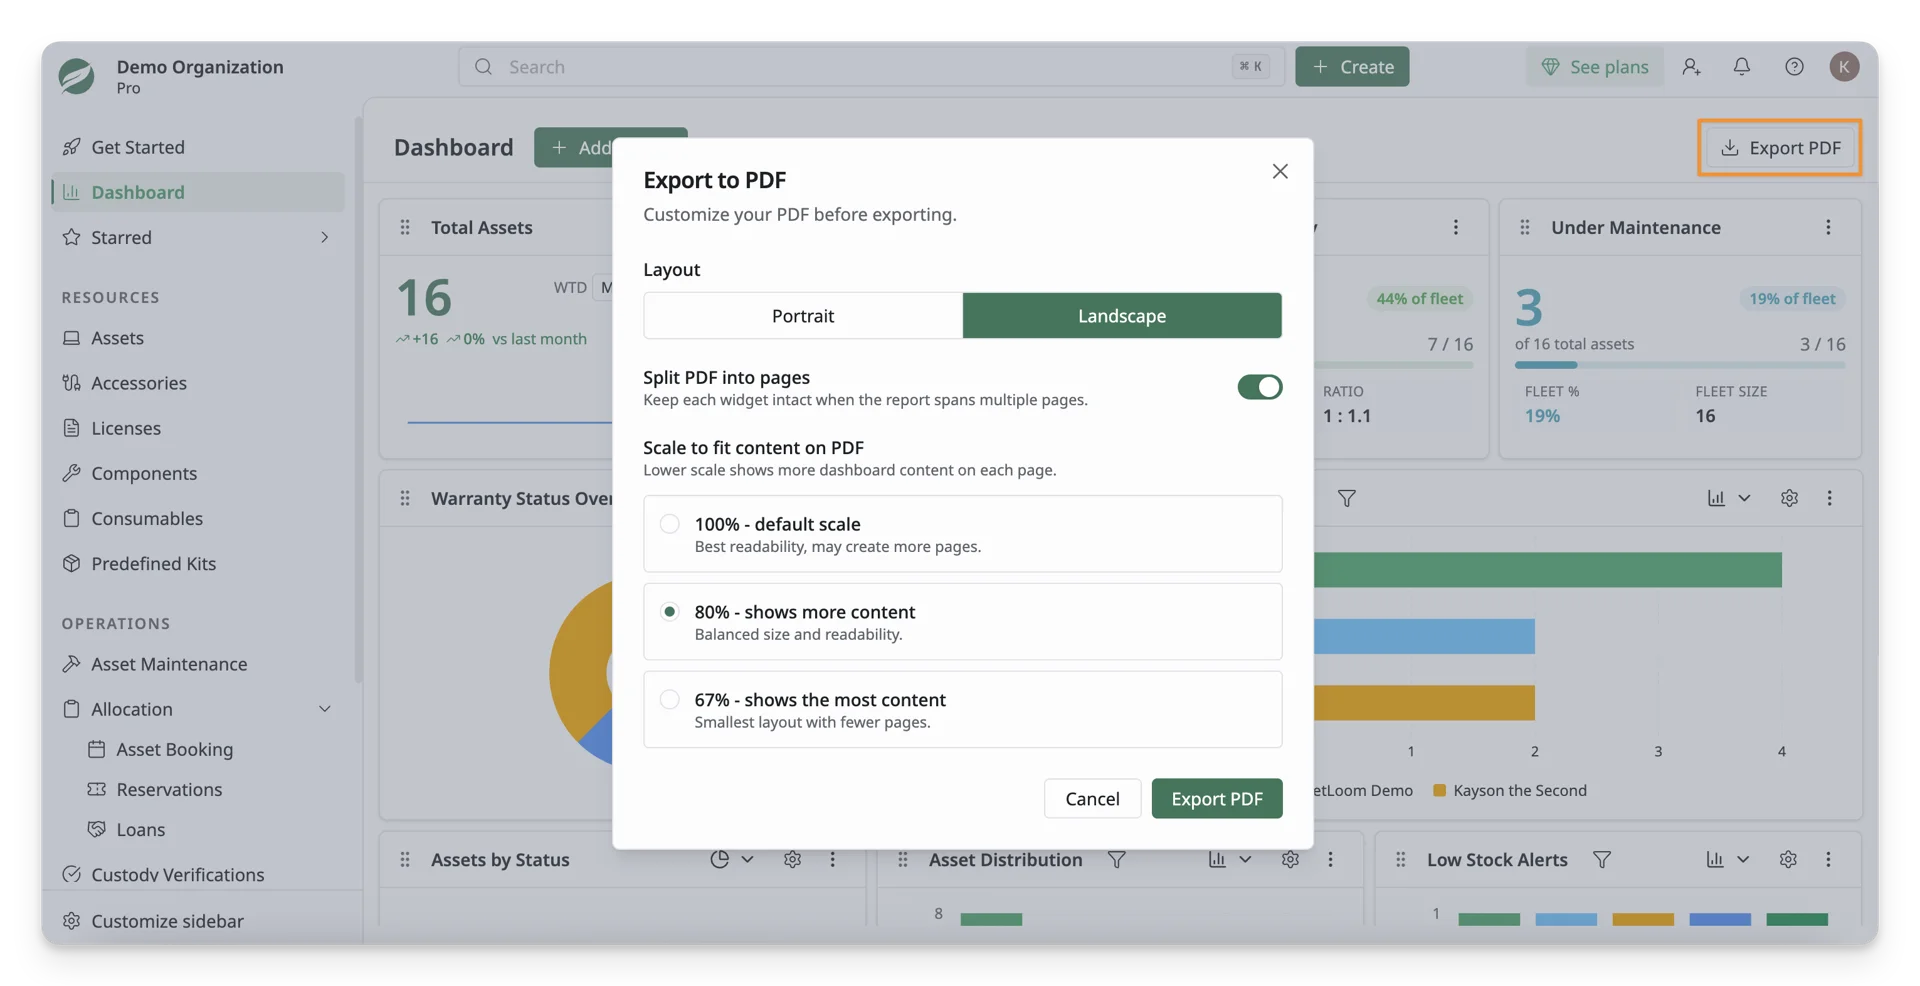
Task: Open Reservations
Action: [210, 789]
